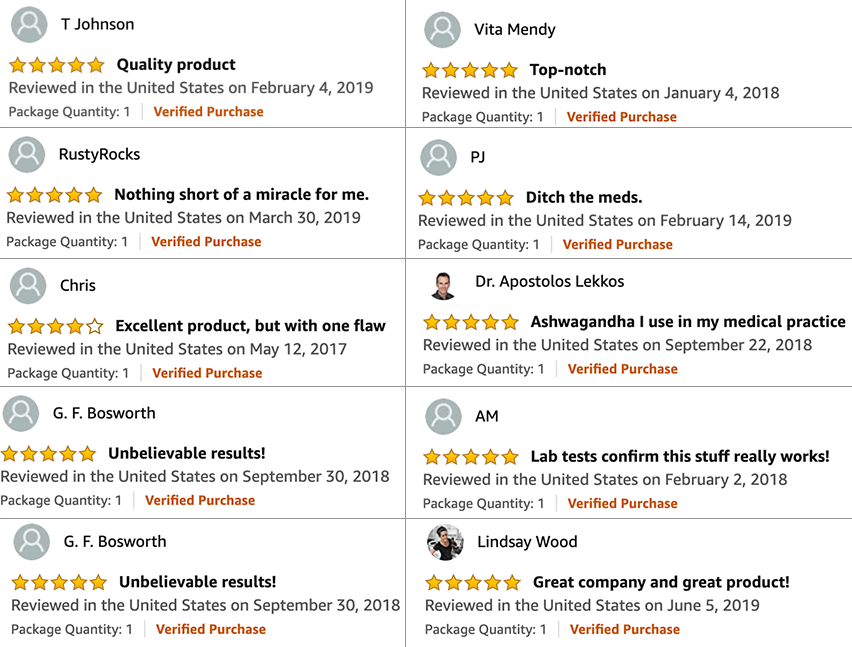Open 'Excellent product, but with one flaw' review

[250, 326]
